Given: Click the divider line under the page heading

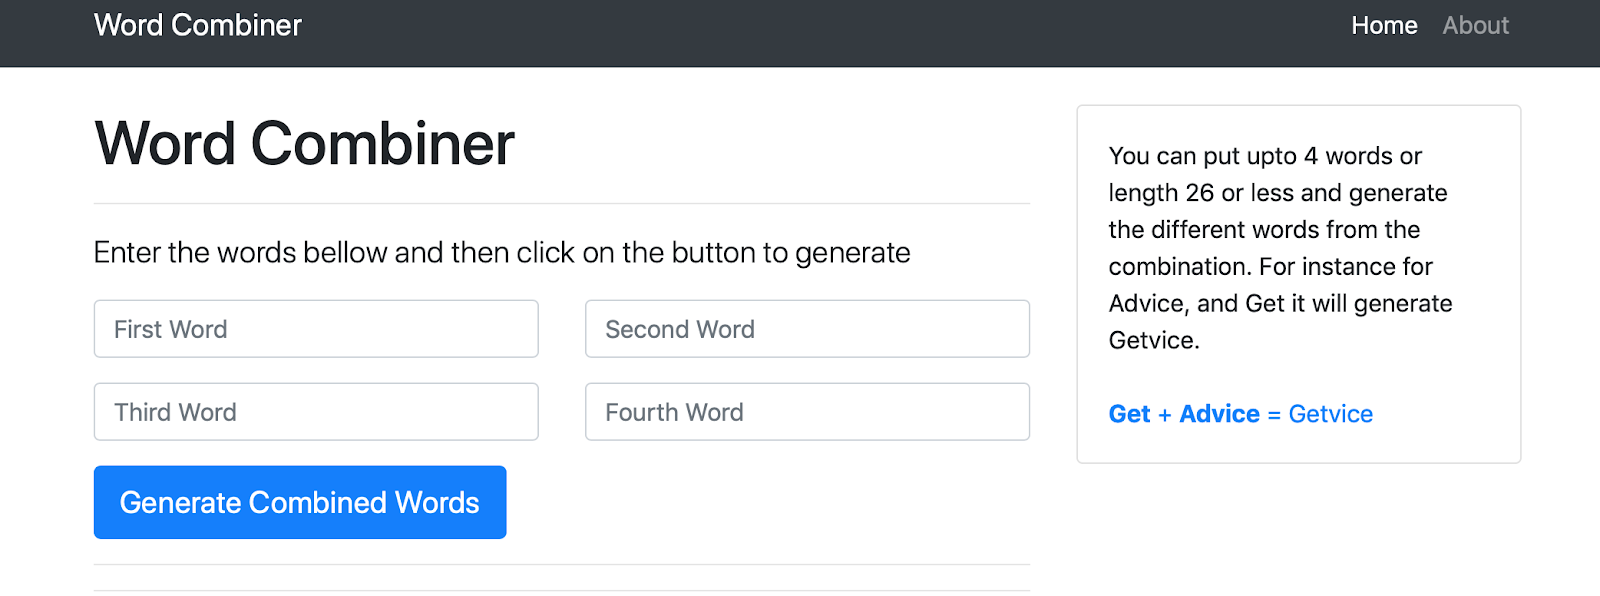Looking at the screenshot, I should coord(562,204).
